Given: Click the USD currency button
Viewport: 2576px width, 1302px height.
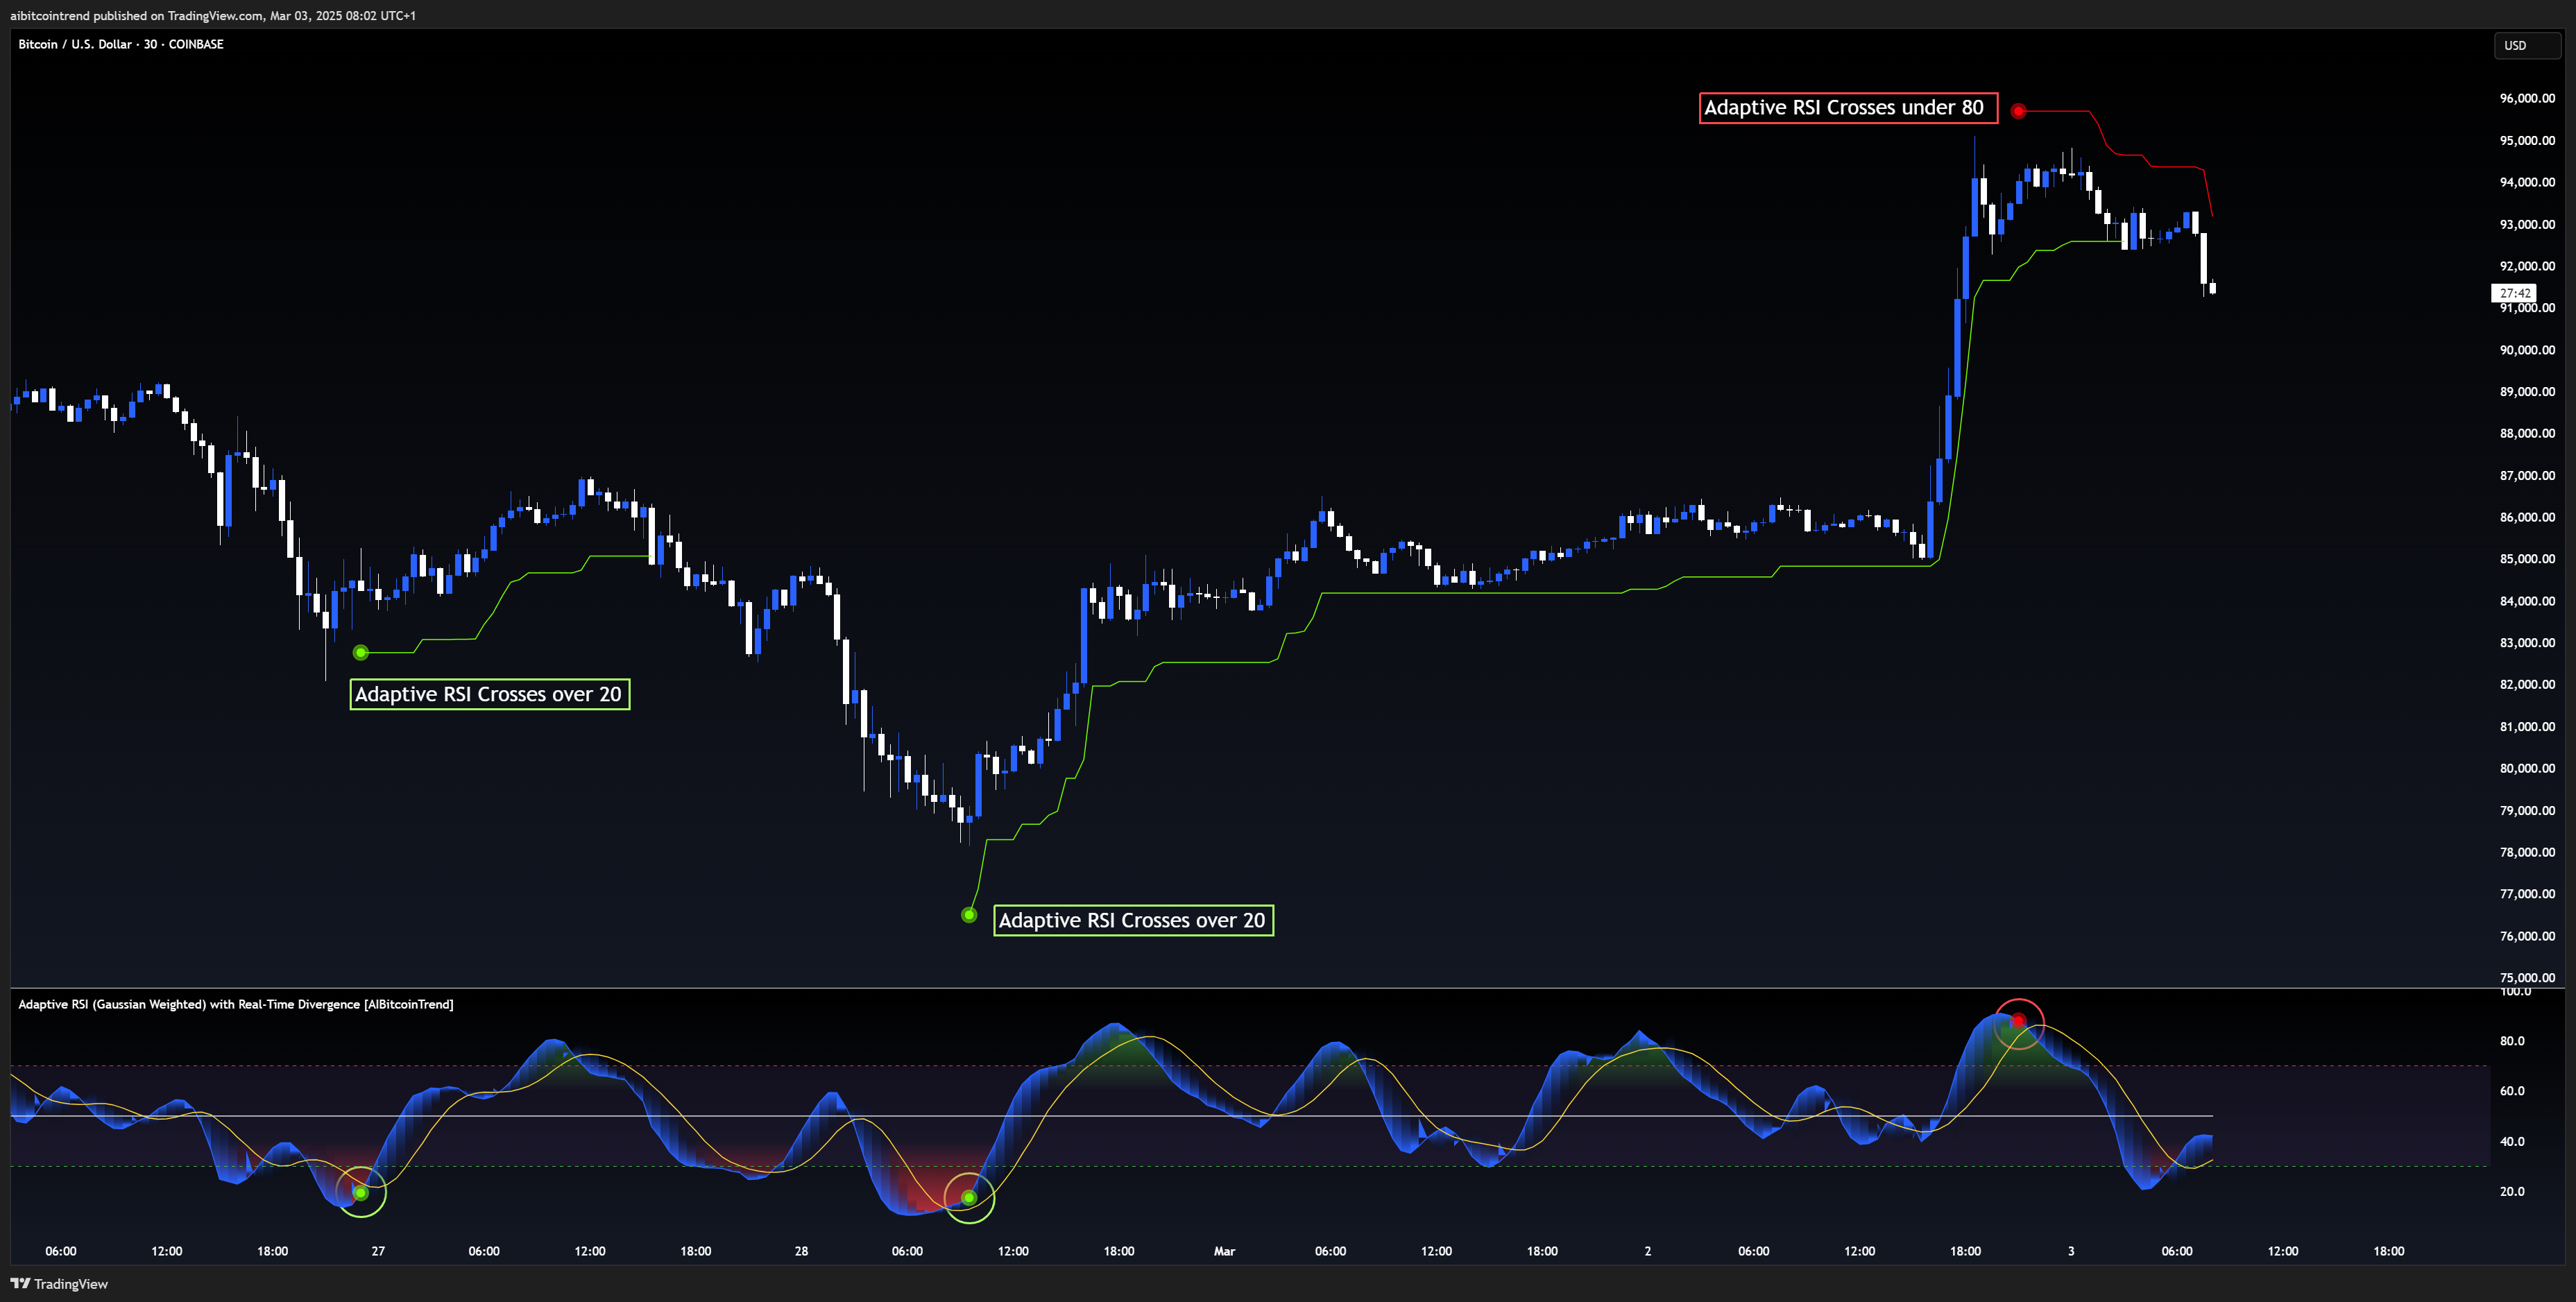Looking at the screenshot, I should click(x=2526, y=45).
